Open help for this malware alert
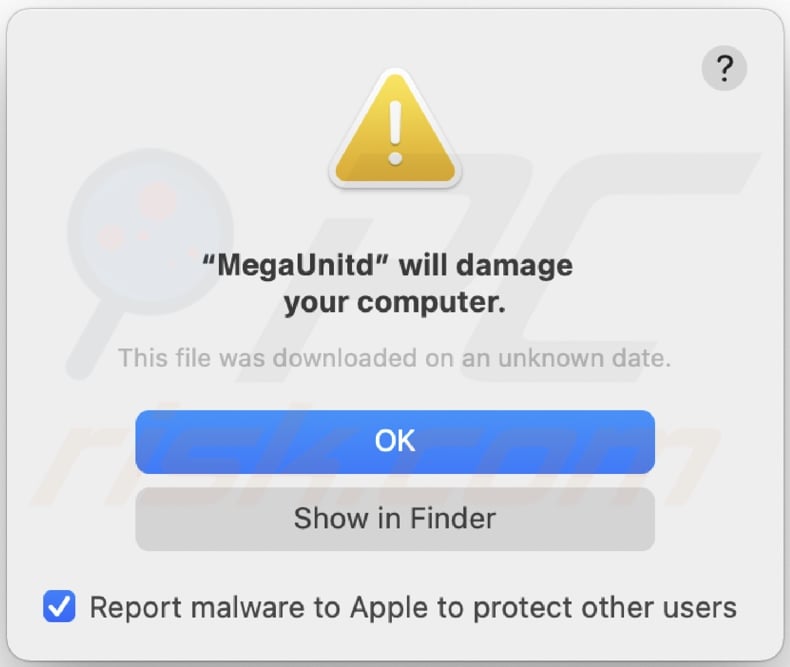 click(x=724, y=69)
